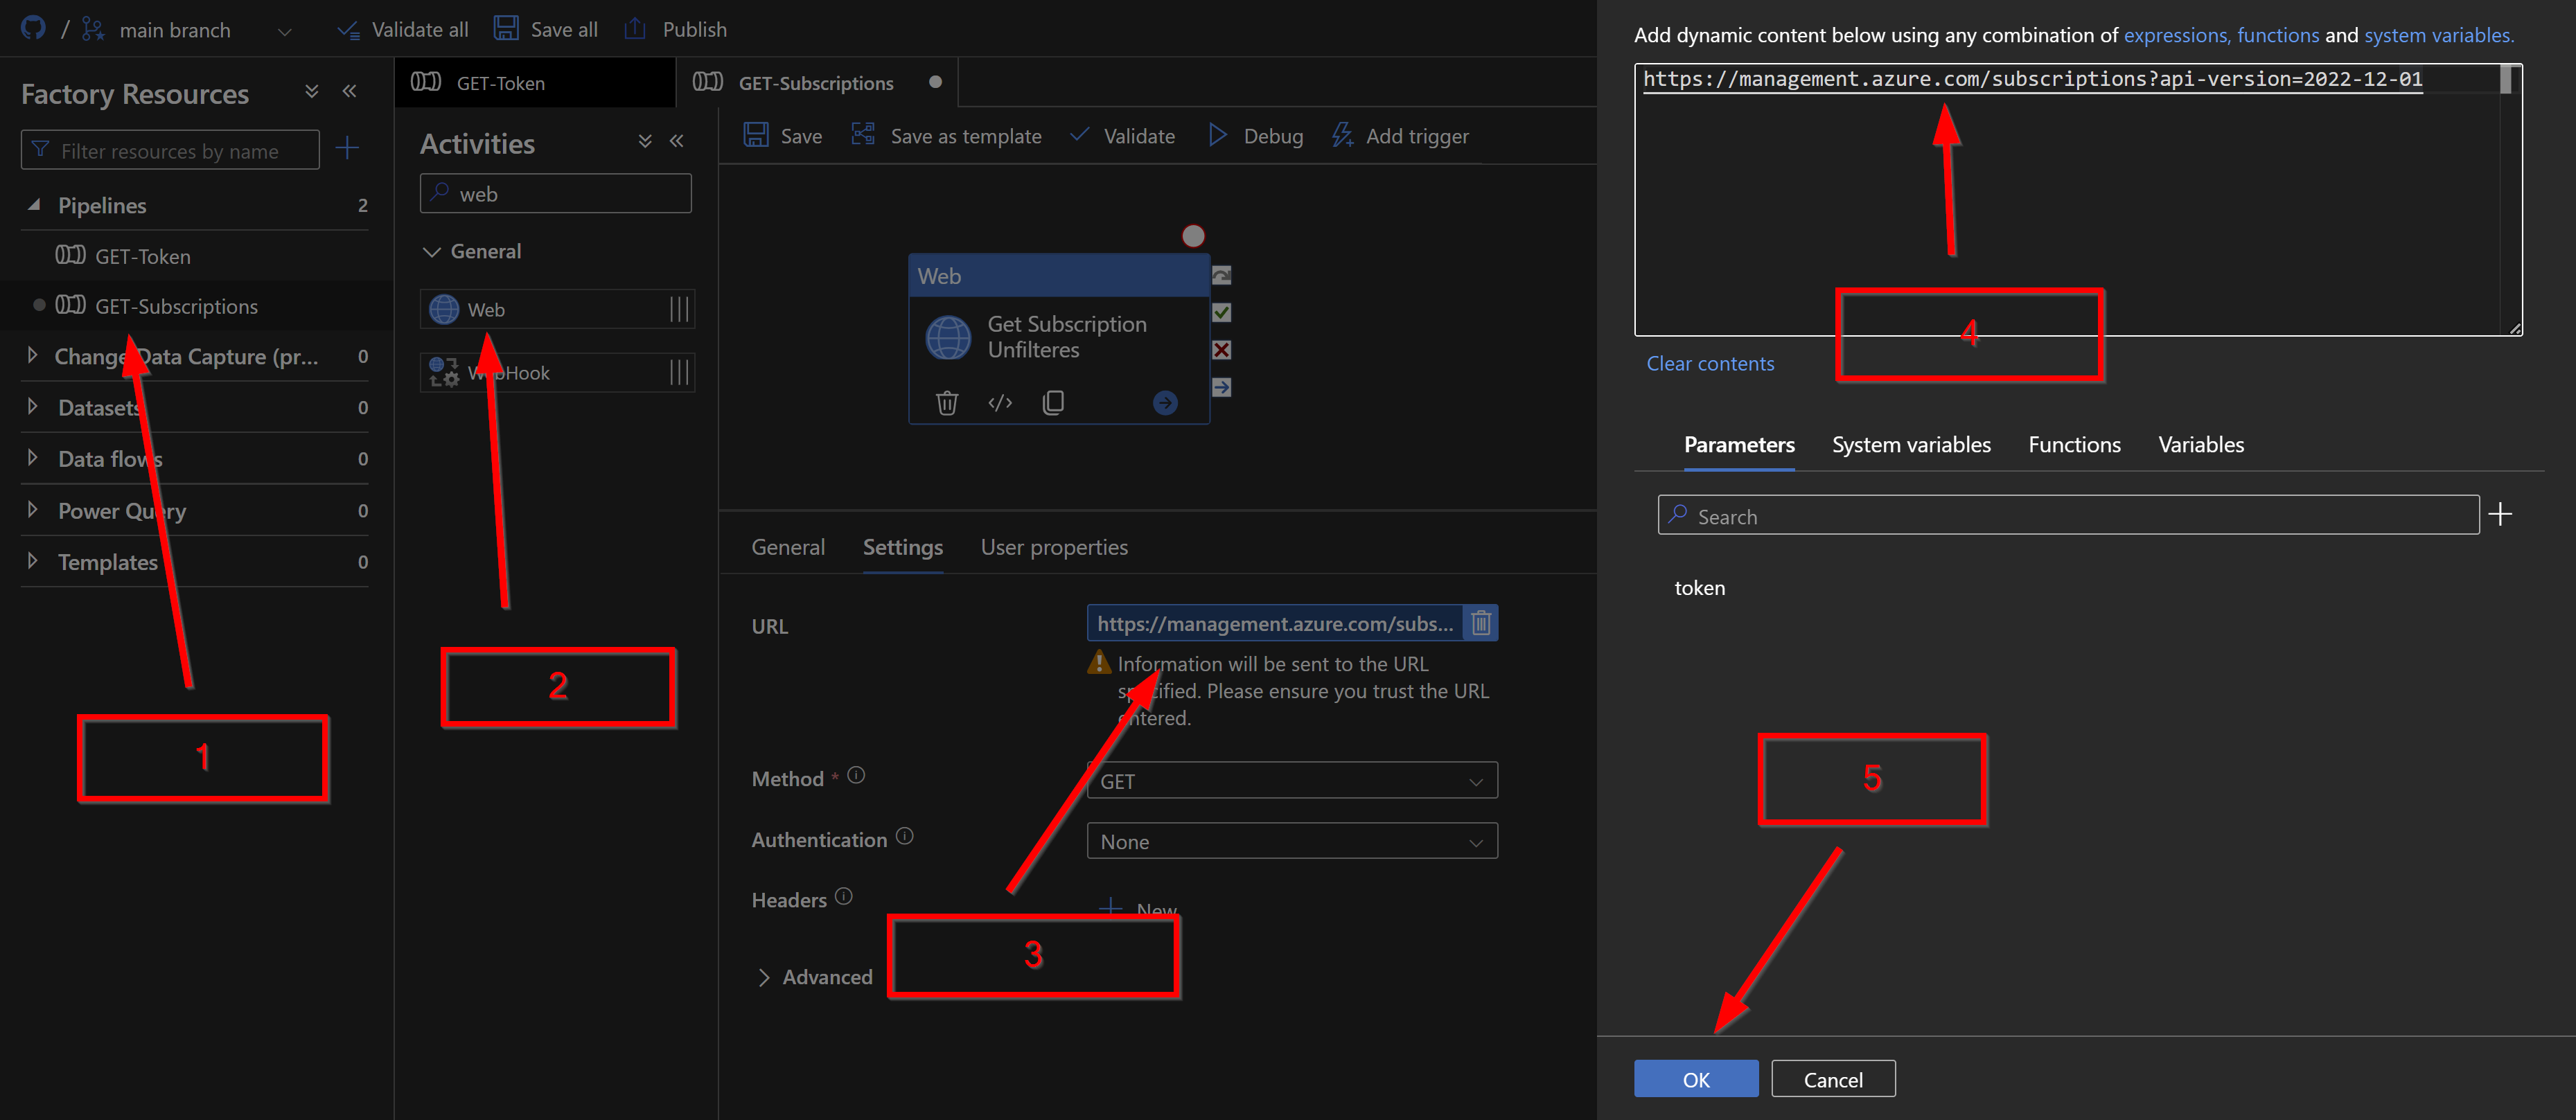Select the Web activity in the list

(556, 309)
